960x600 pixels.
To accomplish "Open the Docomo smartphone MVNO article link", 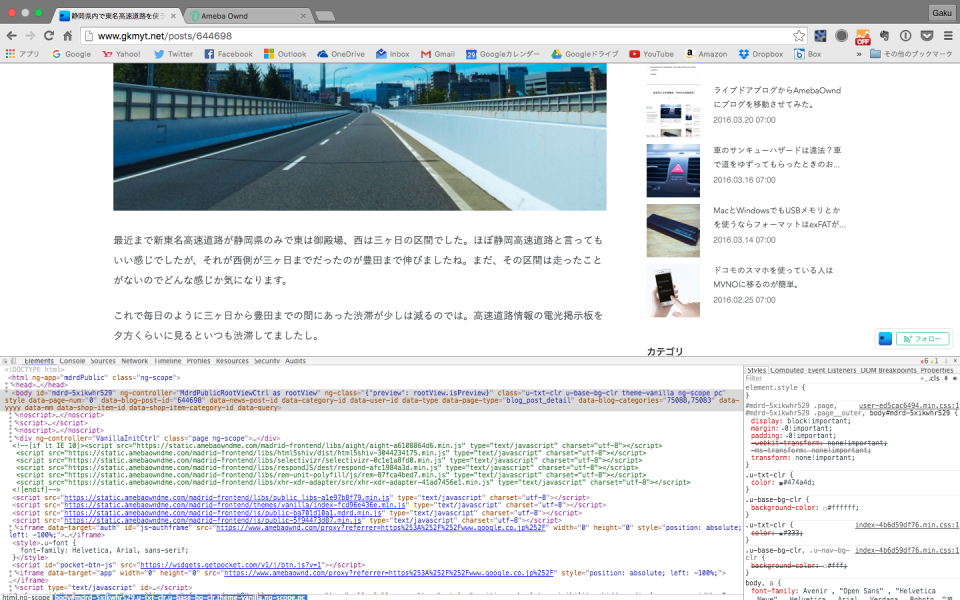I will pyautogui.click(x=773, y=277).
